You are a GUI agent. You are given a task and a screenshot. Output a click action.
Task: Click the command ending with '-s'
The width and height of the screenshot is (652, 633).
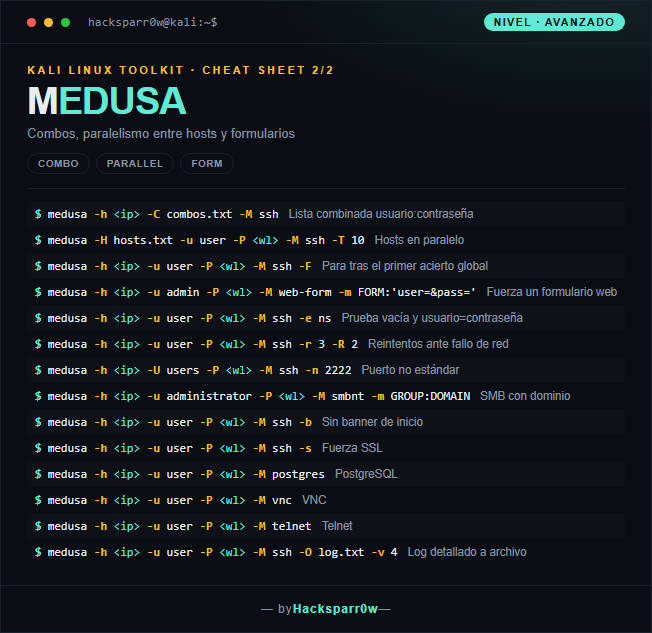coord(173,448)
